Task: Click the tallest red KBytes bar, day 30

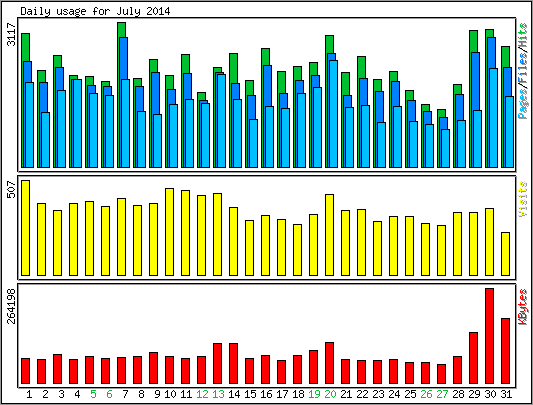Action: tap(489, 336)
